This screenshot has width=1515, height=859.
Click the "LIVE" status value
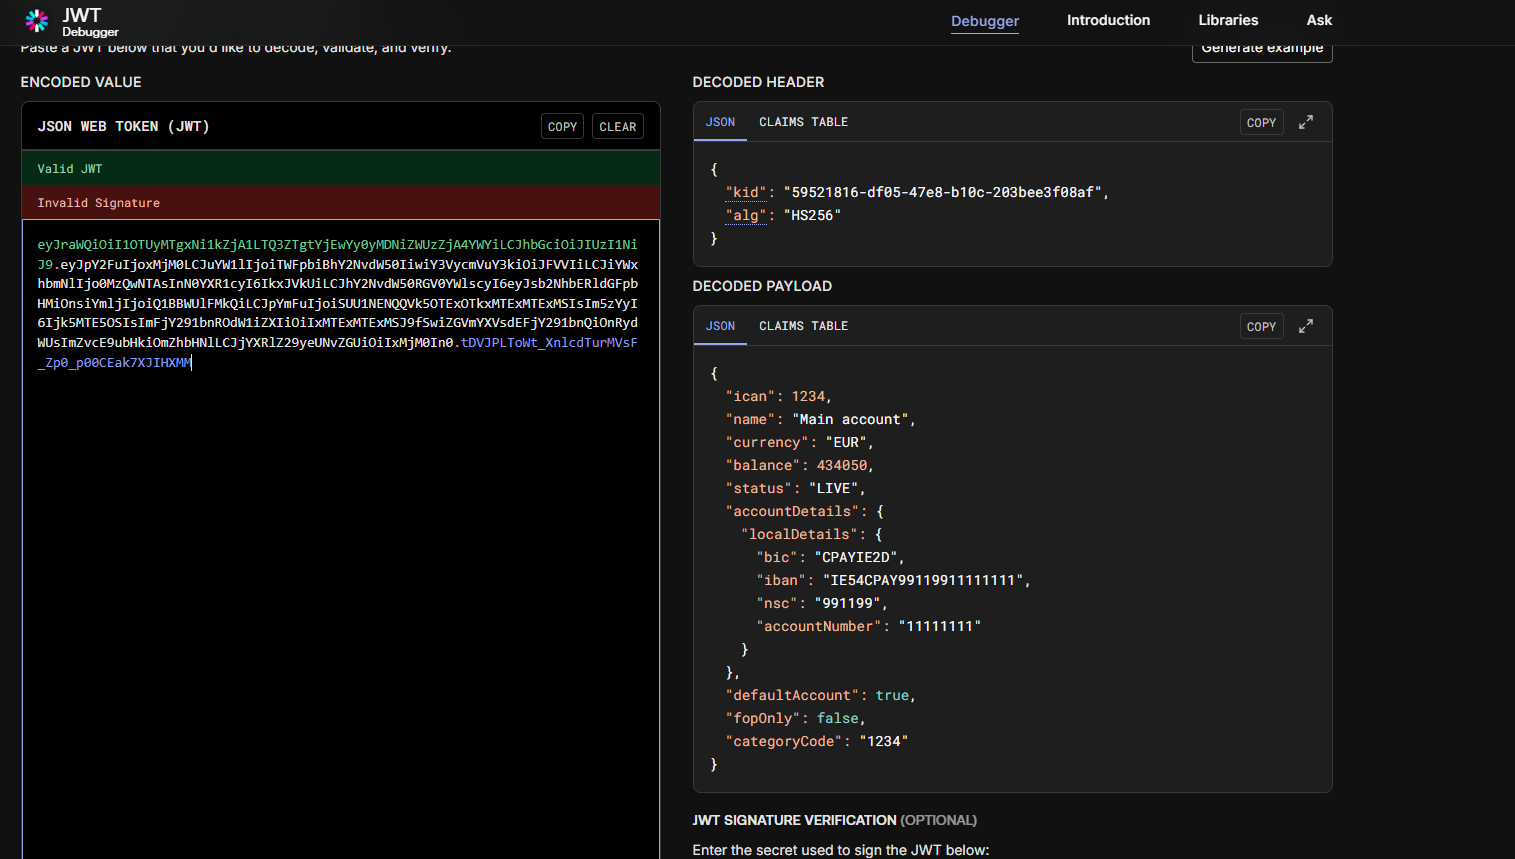pos(833,488)
